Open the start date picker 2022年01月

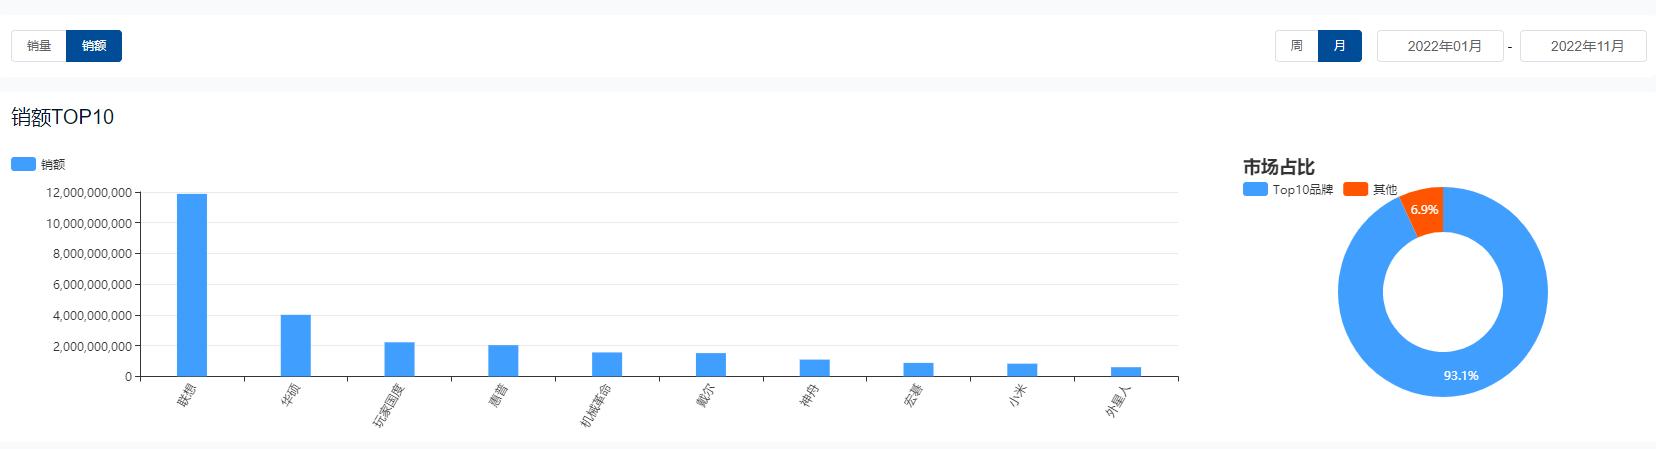click(1440, 46)
